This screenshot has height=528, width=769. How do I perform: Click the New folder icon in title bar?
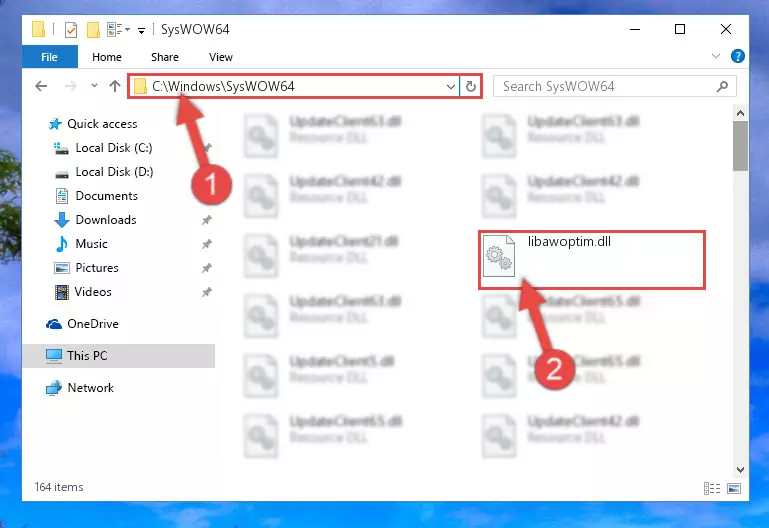[93, 30]
